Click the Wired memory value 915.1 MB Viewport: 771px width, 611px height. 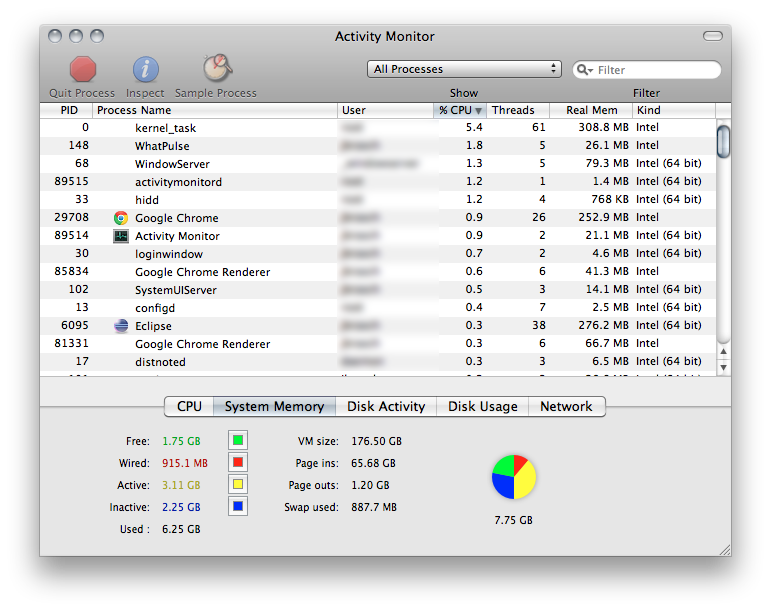185,464
